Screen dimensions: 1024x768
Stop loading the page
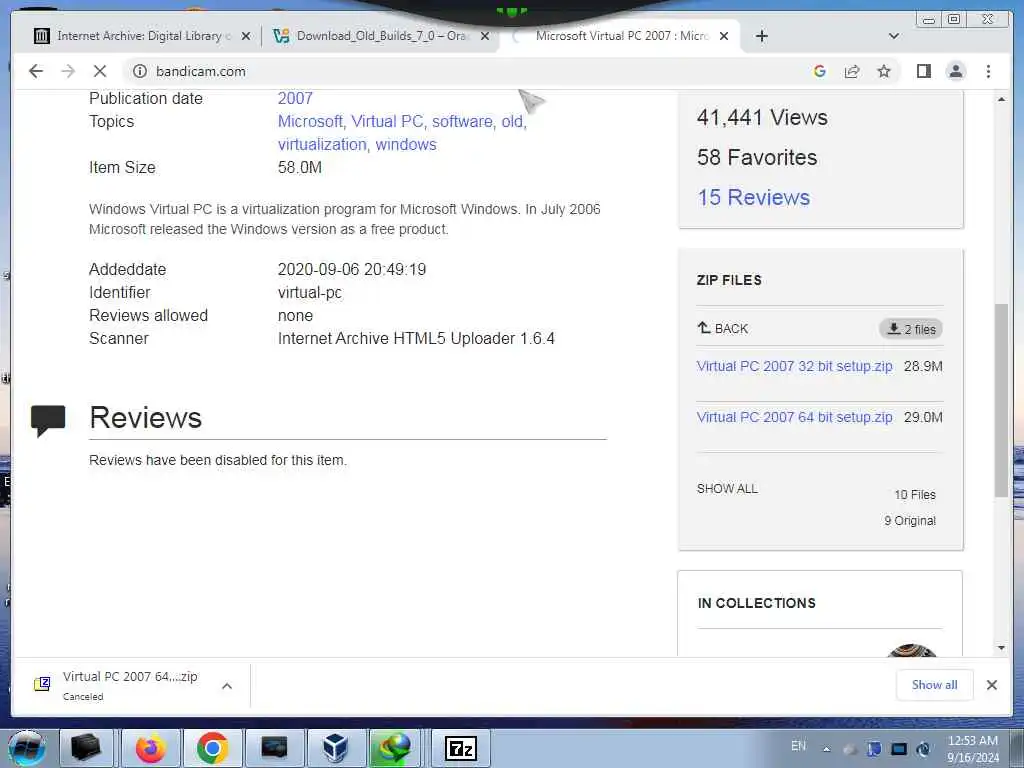(100, 71)
